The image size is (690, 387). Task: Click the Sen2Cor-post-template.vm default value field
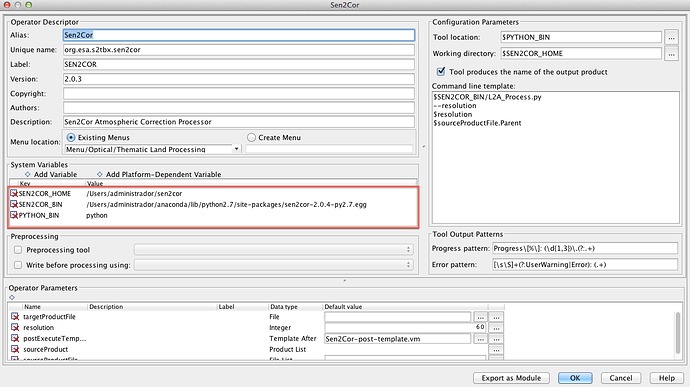coord(398,339)
